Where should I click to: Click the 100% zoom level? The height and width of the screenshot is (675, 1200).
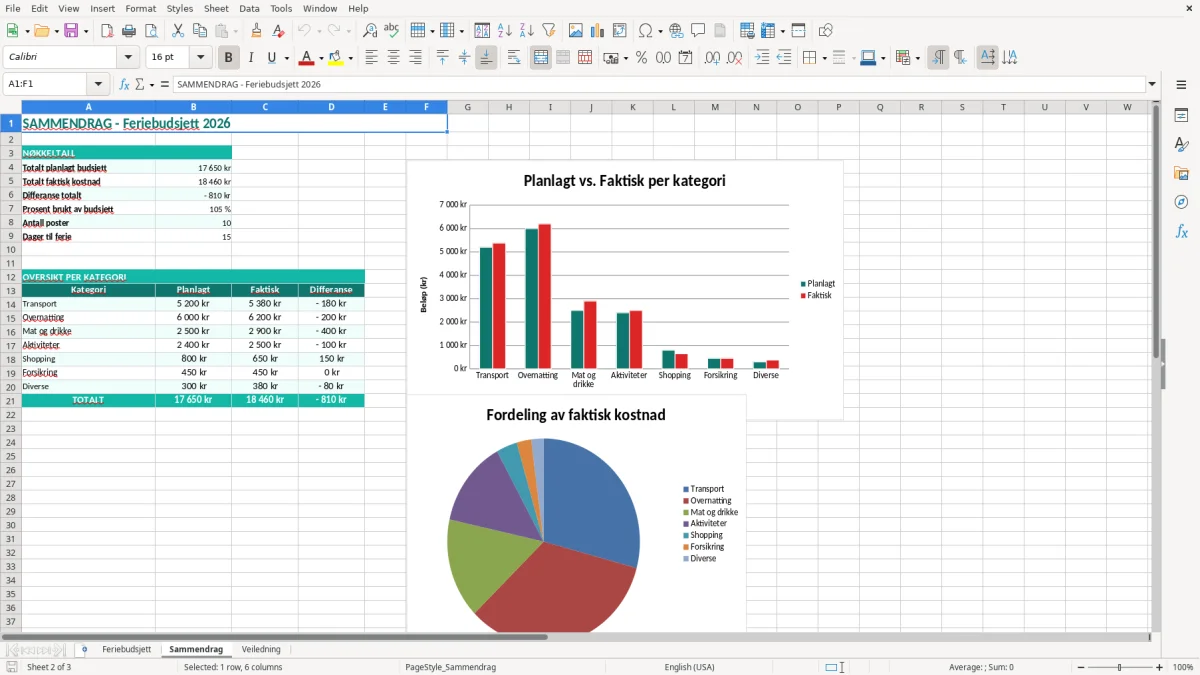coord(1183,667)
